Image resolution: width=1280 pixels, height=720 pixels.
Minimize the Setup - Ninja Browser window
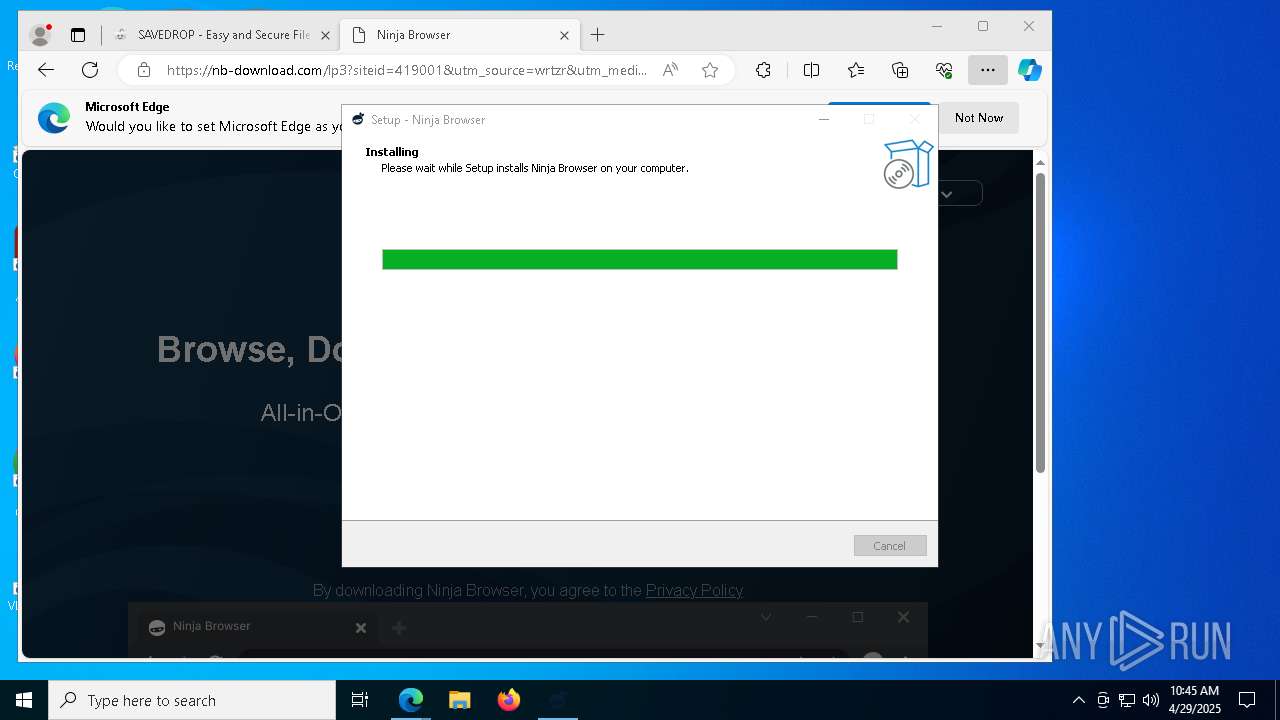point(824,119)
